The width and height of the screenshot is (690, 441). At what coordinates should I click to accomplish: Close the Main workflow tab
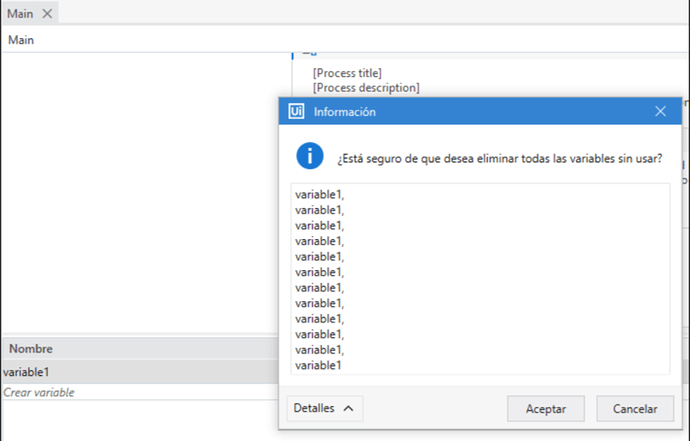coord(47,14)
